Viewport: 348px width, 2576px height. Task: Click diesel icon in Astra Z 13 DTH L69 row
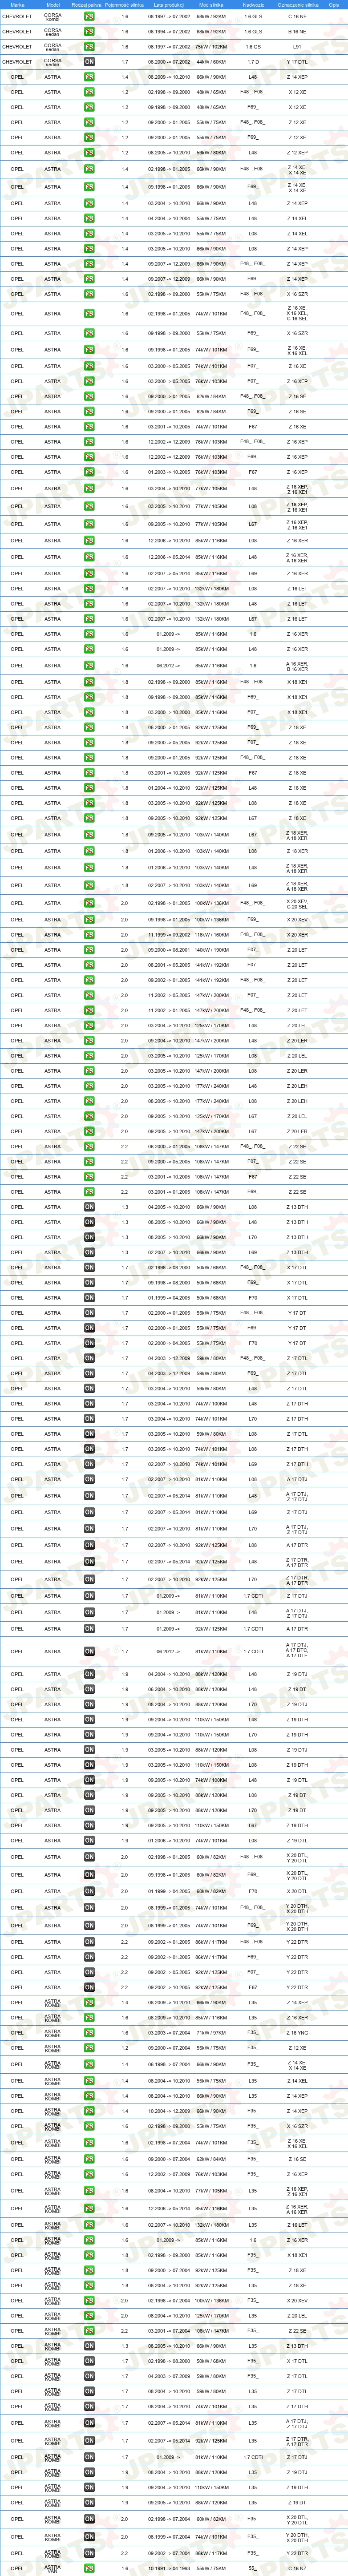(x=89, y=1252)
